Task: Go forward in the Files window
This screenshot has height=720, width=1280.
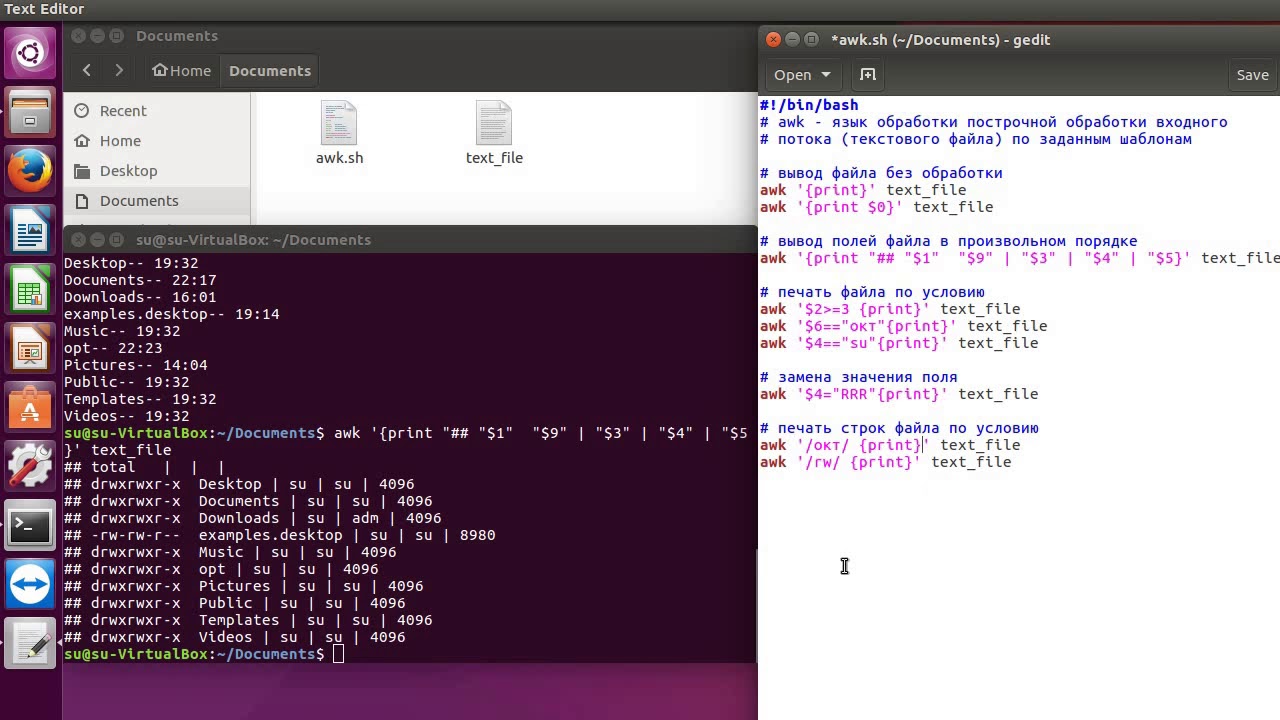Action: (x=119, y=70)
